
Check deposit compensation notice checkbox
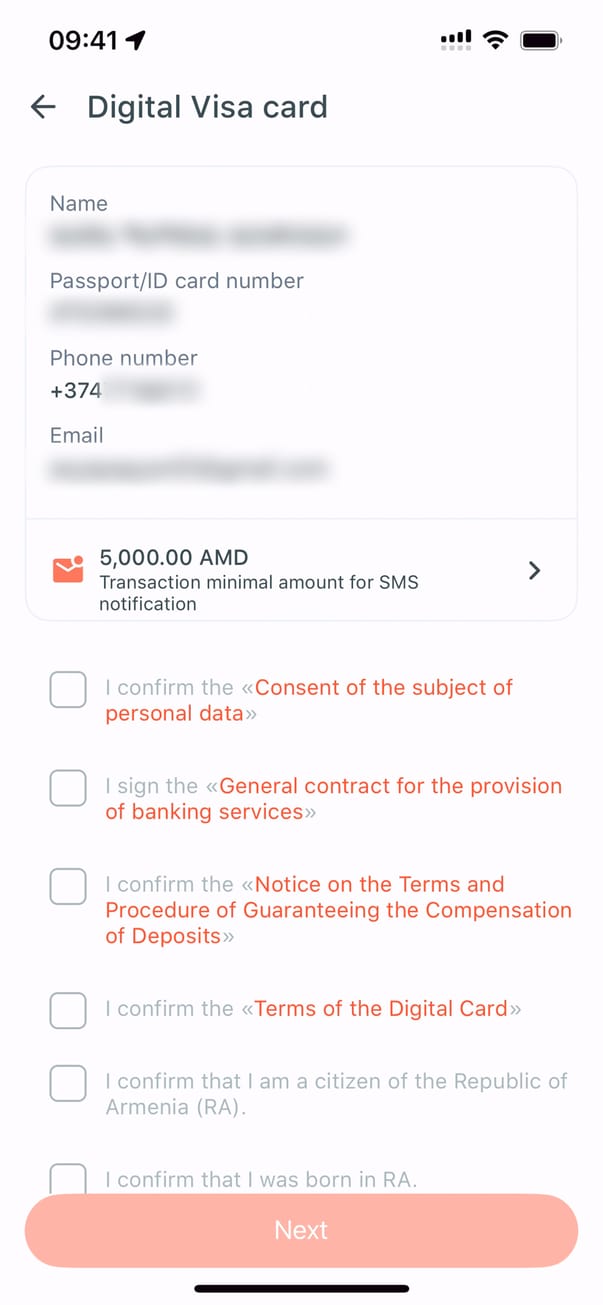click(68, 886)
